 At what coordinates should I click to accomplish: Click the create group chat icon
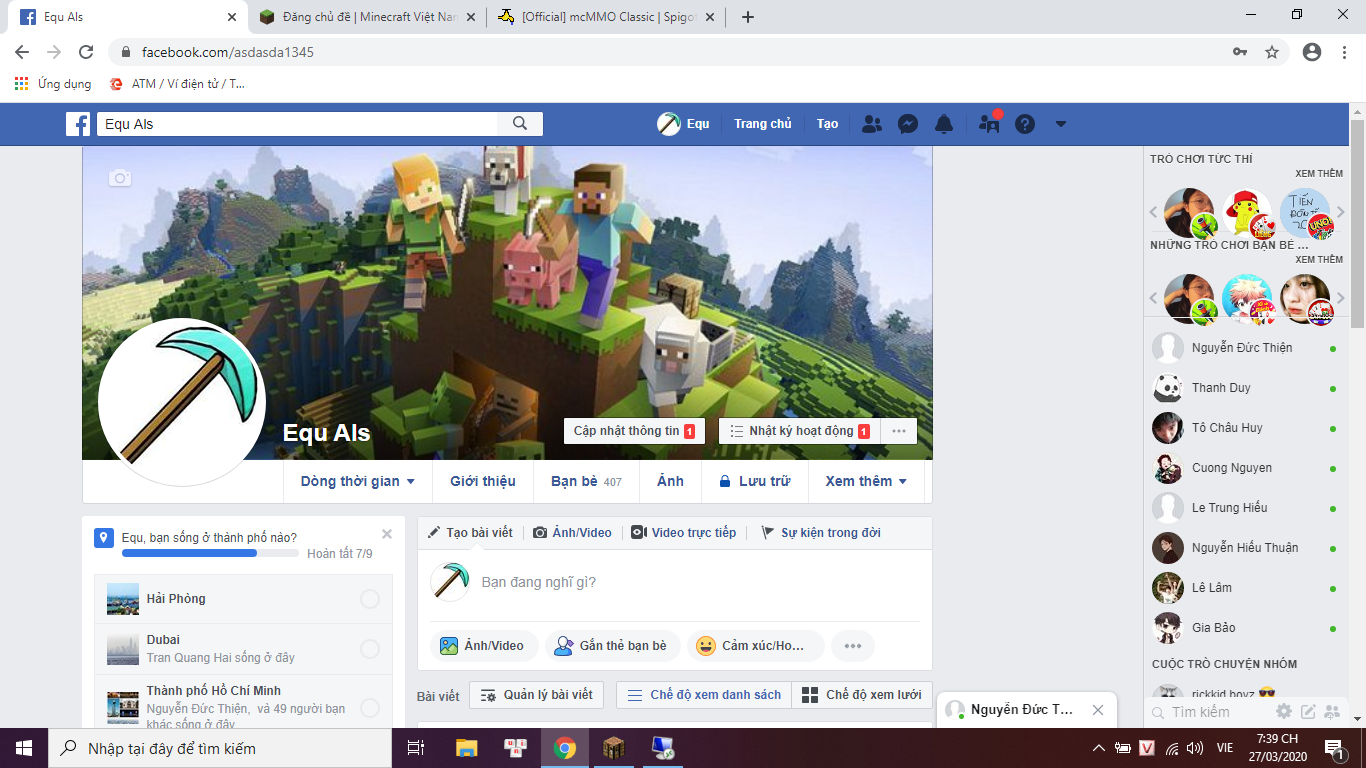coord(1332,712)
